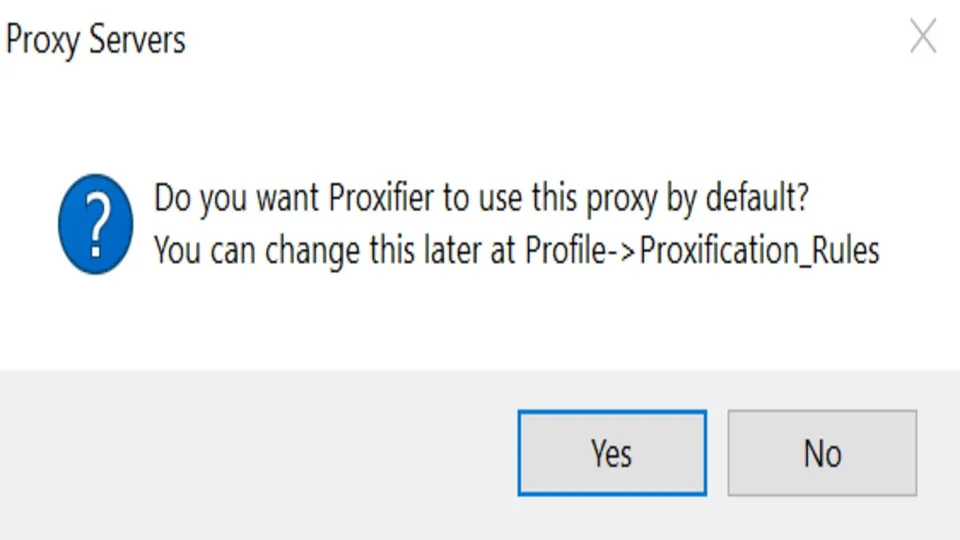Click the white question mark symbol

[95, 223]
